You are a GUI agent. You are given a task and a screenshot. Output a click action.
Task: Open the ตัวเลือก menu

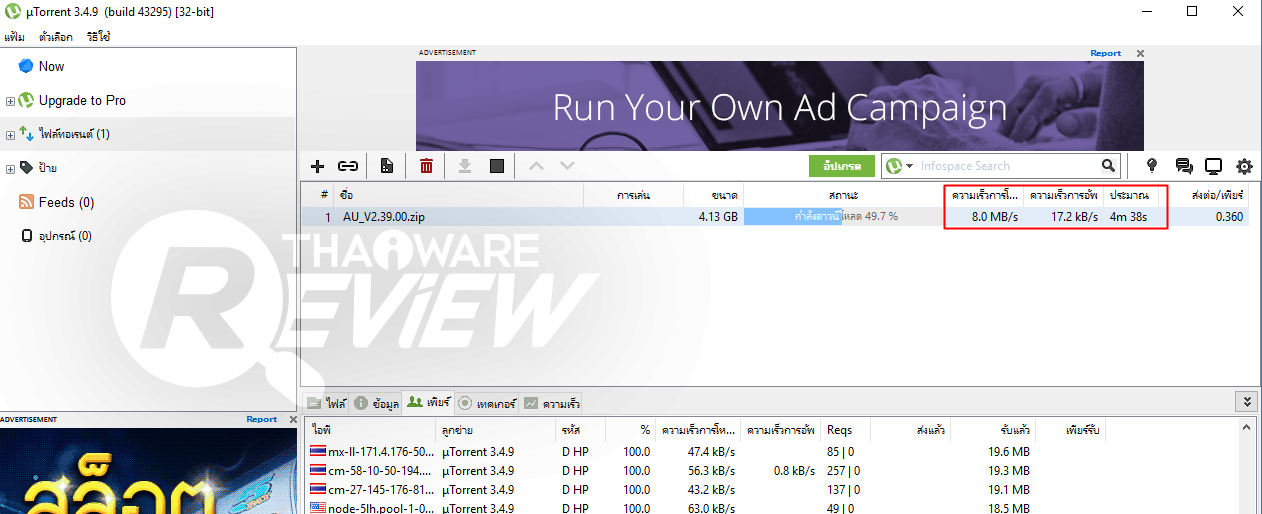click(56, 37)
